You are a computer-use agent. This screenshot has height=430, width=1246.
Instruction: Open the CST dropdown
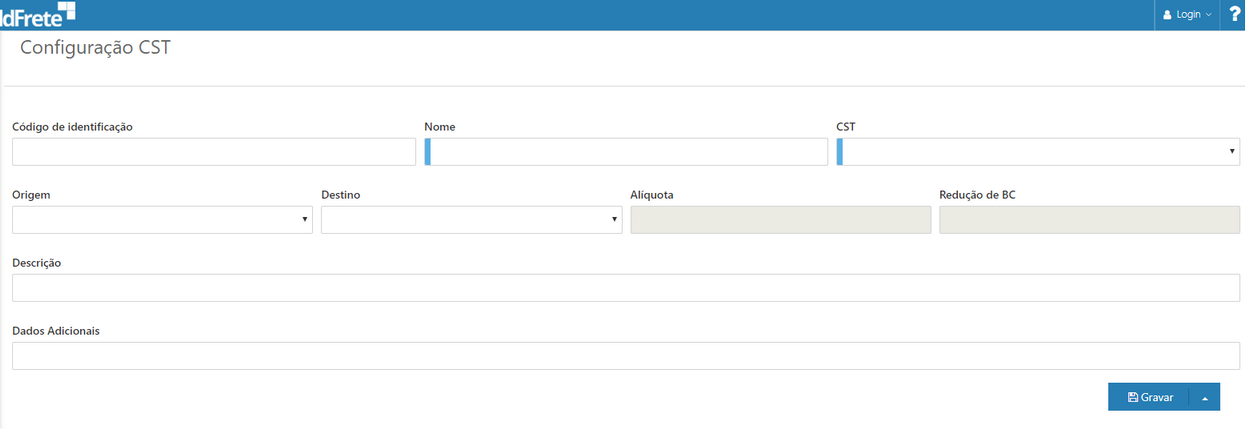[x=1039, y=152]
